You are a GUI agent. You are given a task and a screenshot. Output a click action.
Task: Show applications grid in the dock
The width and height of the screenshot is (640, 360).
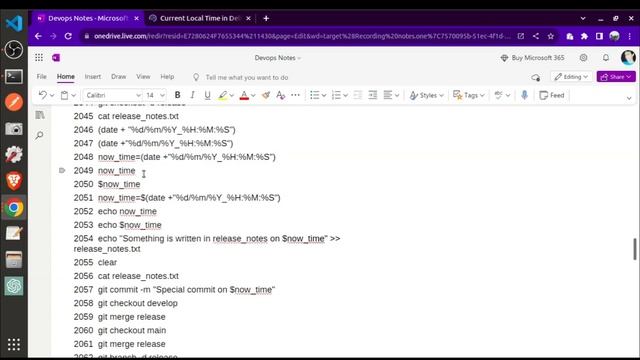tap(14, 344)
